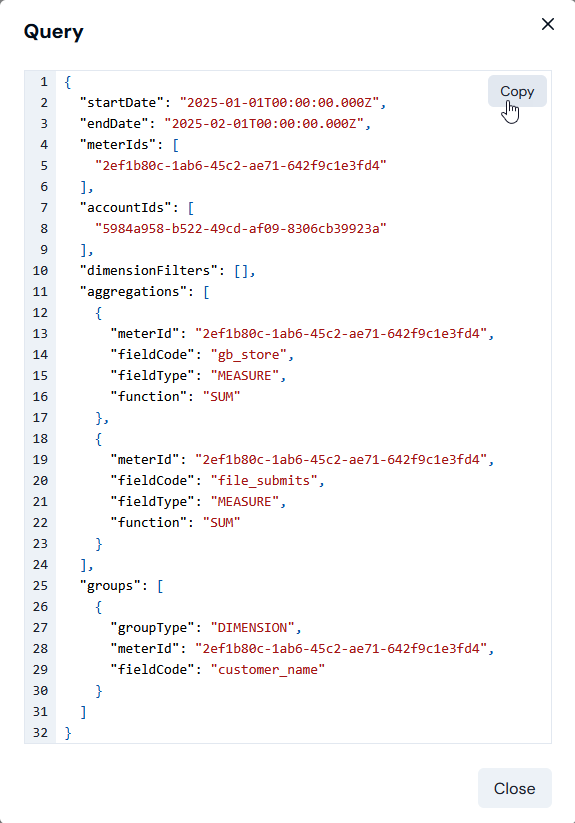This screenshot has height=823, width=575.
Task: Click the "dimensionFilters" key
Action: tap(148, 271)
